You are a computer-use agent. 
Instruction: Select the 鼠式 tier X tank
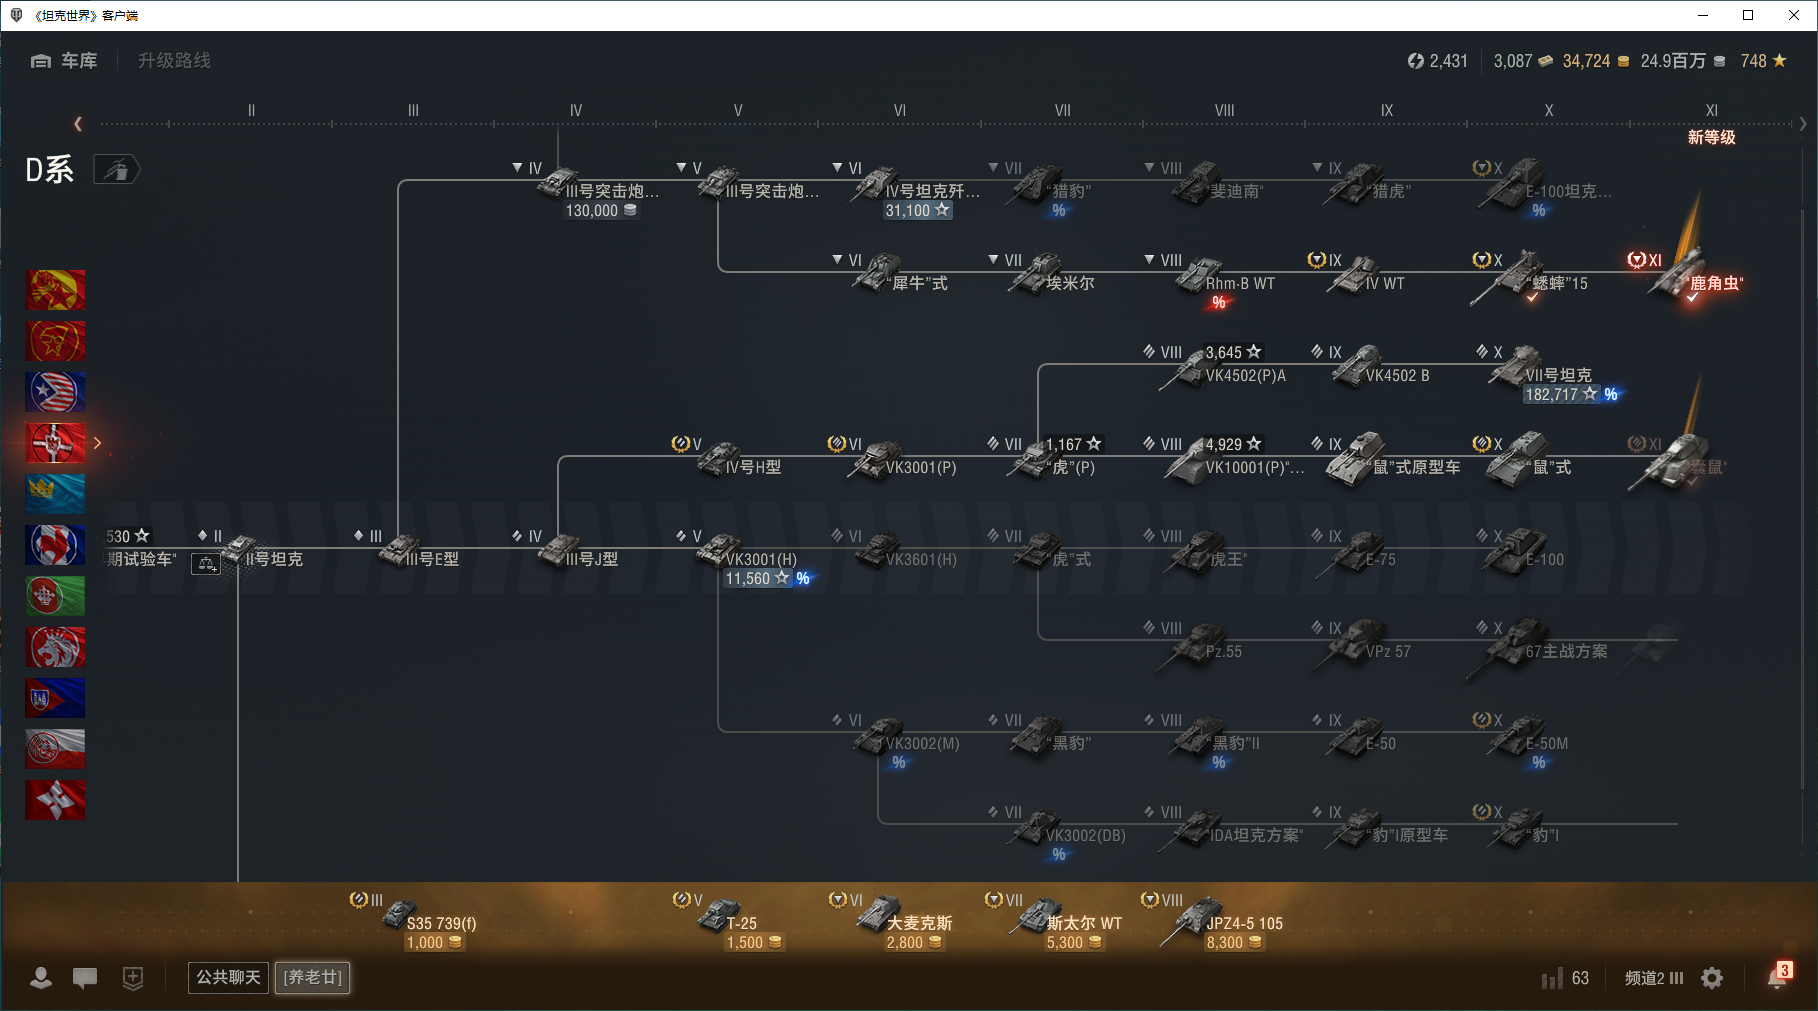coord(1525,458)
